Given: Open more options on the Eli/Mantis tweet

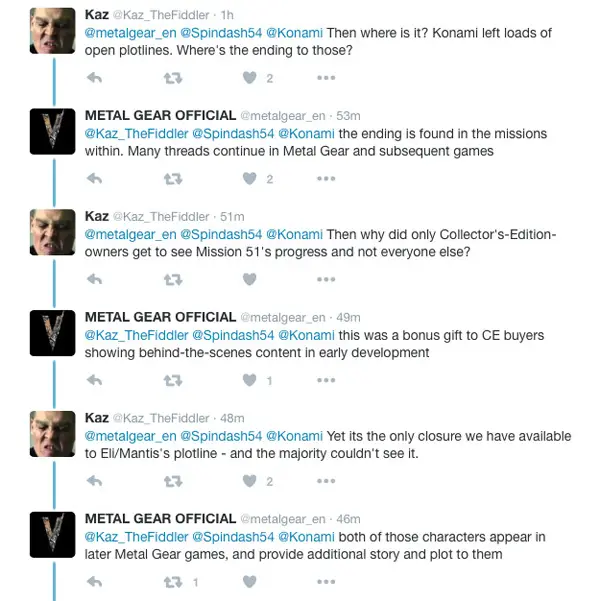Looking at the screenshot, I should [x=326, y=481].
